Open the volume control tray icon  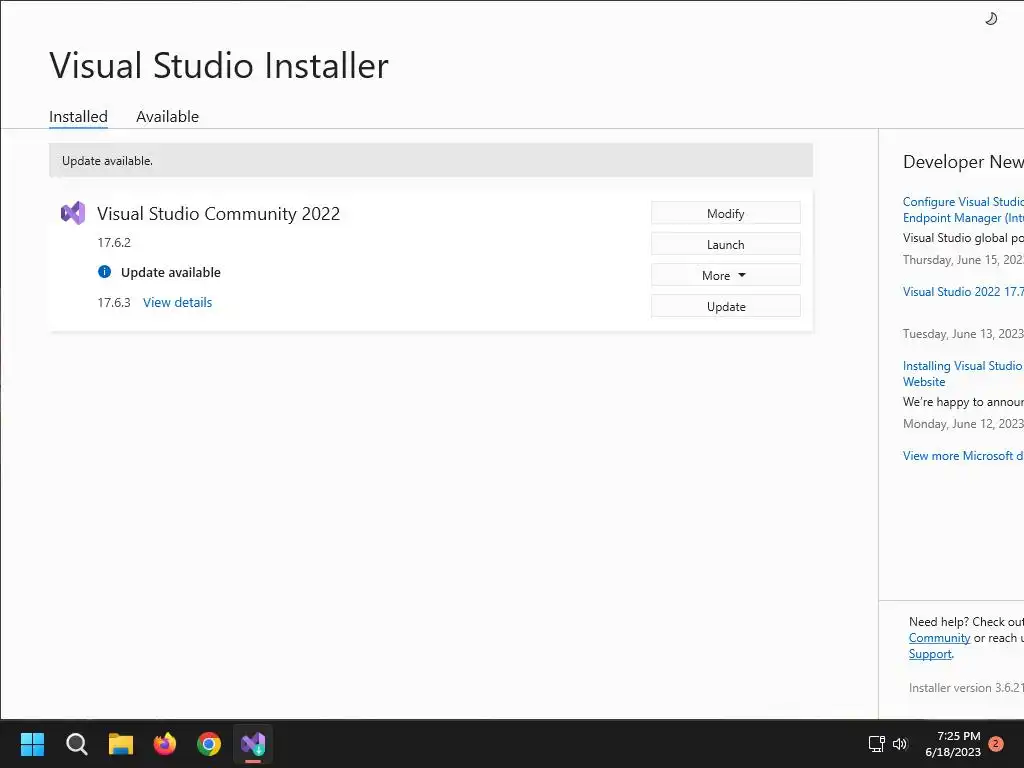tap(900, 744)
